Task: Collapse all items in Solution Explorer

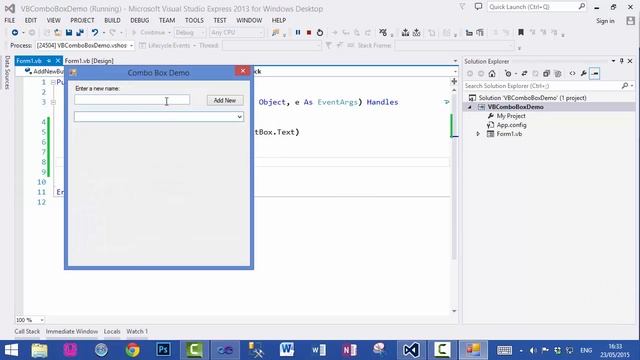Action: coord(547,73)
